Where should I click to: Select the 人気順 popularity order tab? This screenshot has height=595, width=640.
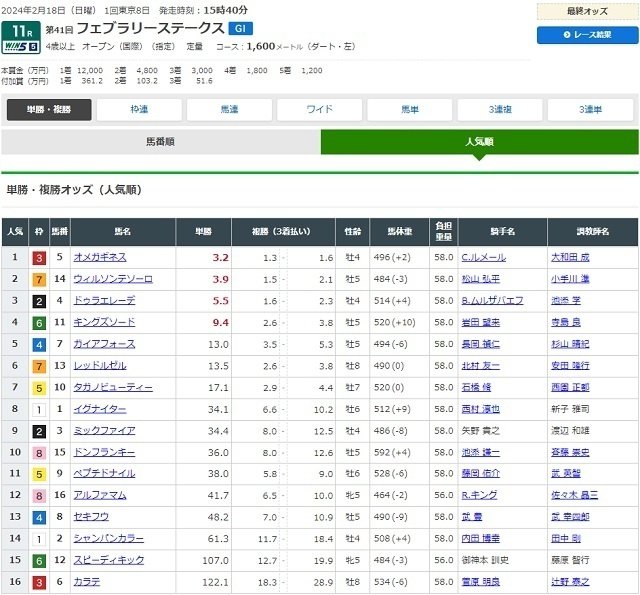click(x=480, y=142)
